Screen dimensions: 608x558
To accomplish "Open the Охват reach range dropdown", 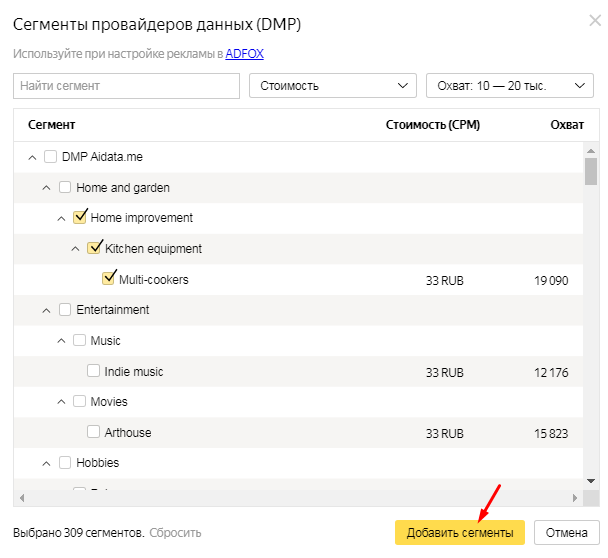I will pos(510,86).
